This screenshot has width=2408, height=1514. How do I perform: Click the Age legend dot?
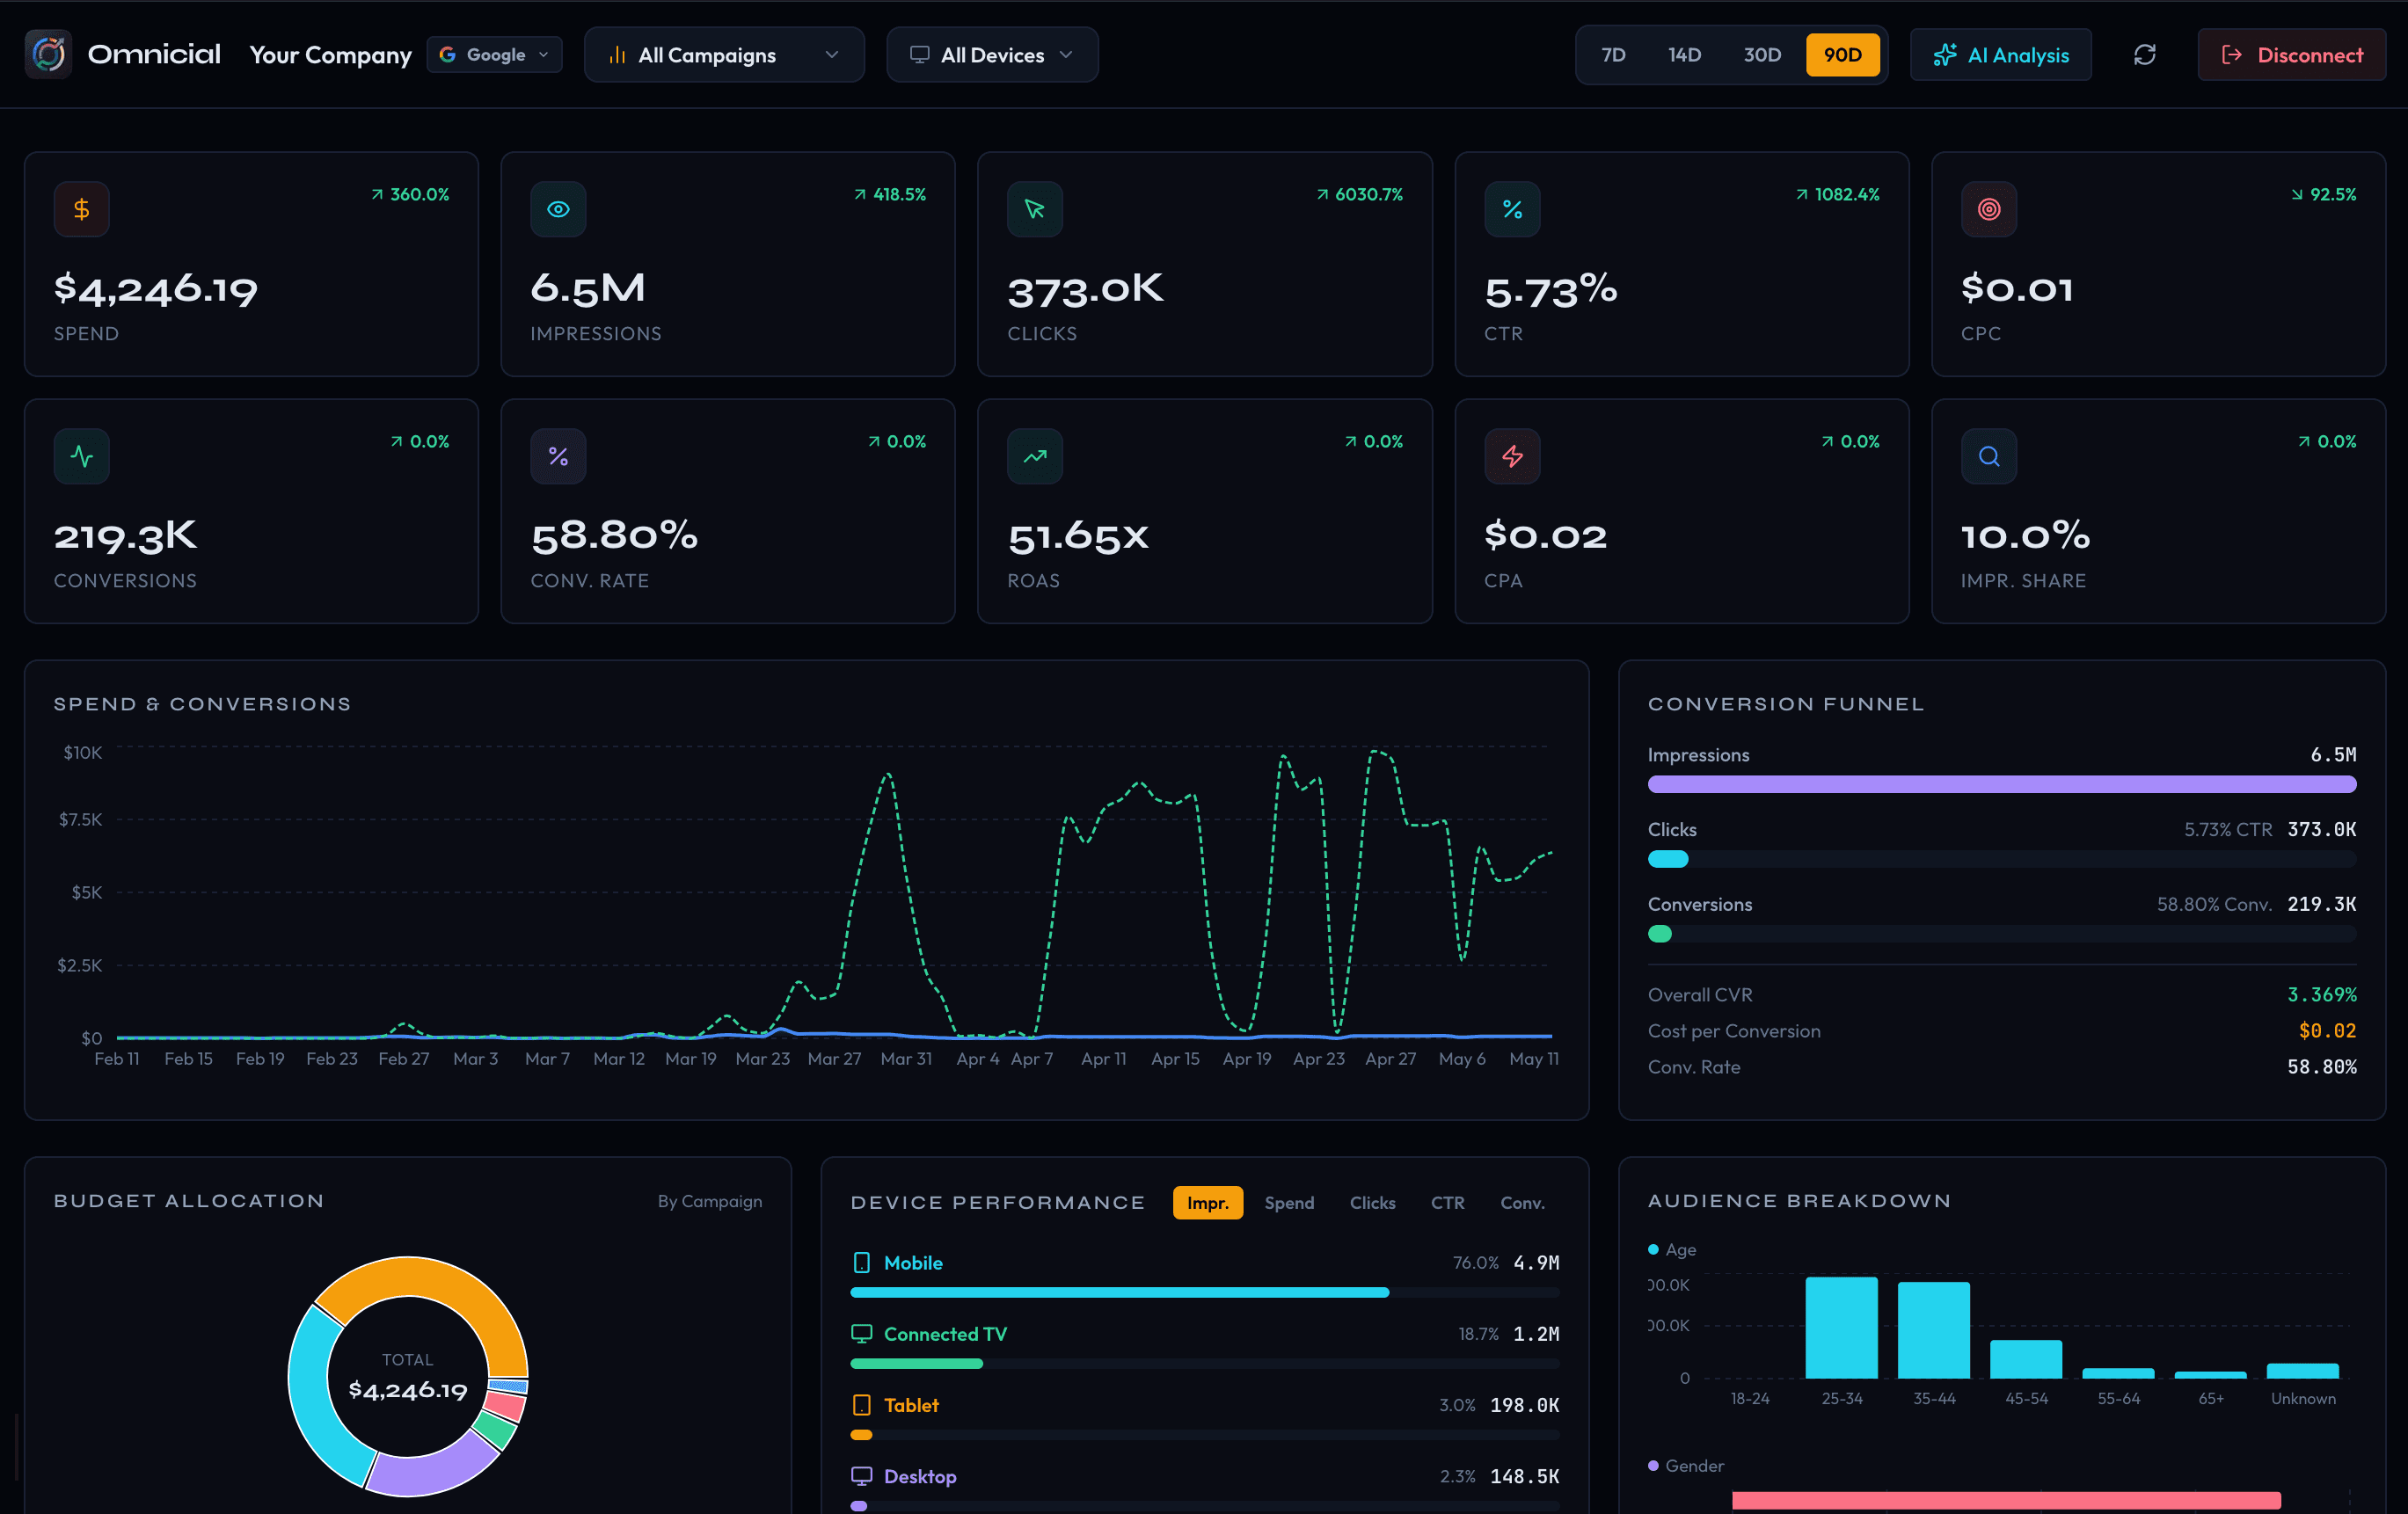coord(1653,1249)
